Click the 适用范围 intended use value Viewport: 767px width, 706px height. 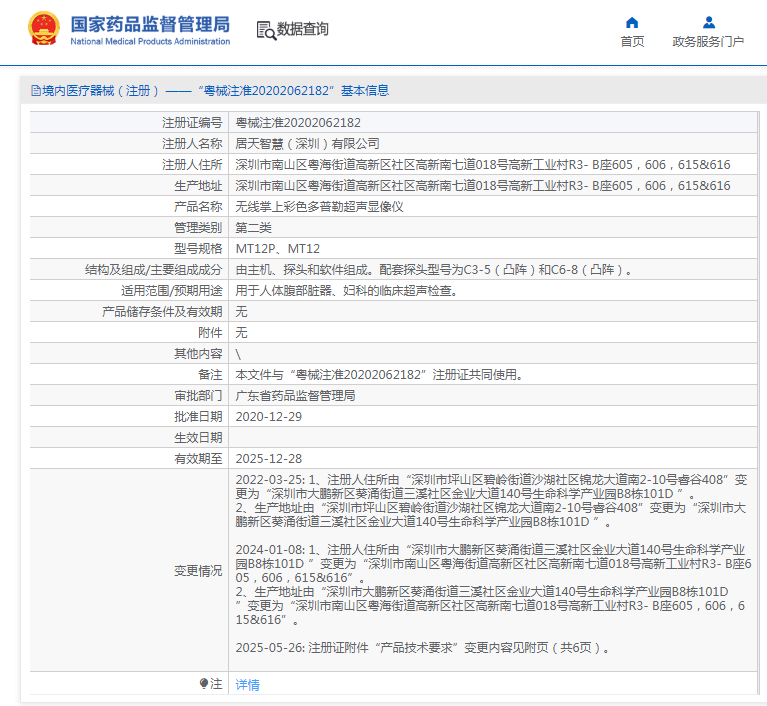coord(347,291)
